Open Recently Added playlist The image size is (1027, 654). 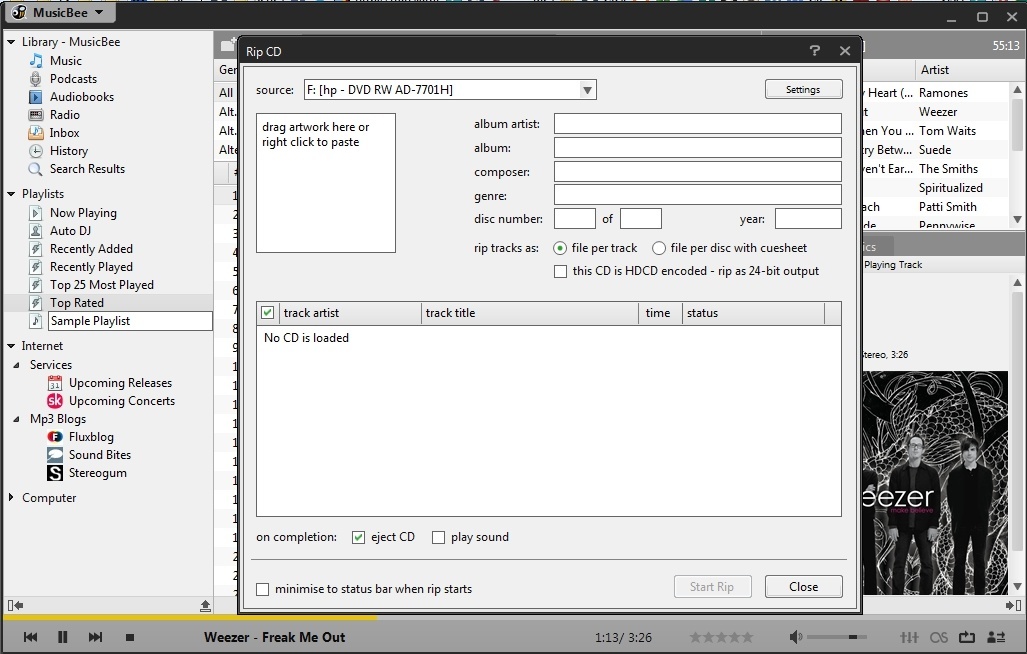[91, 249]
